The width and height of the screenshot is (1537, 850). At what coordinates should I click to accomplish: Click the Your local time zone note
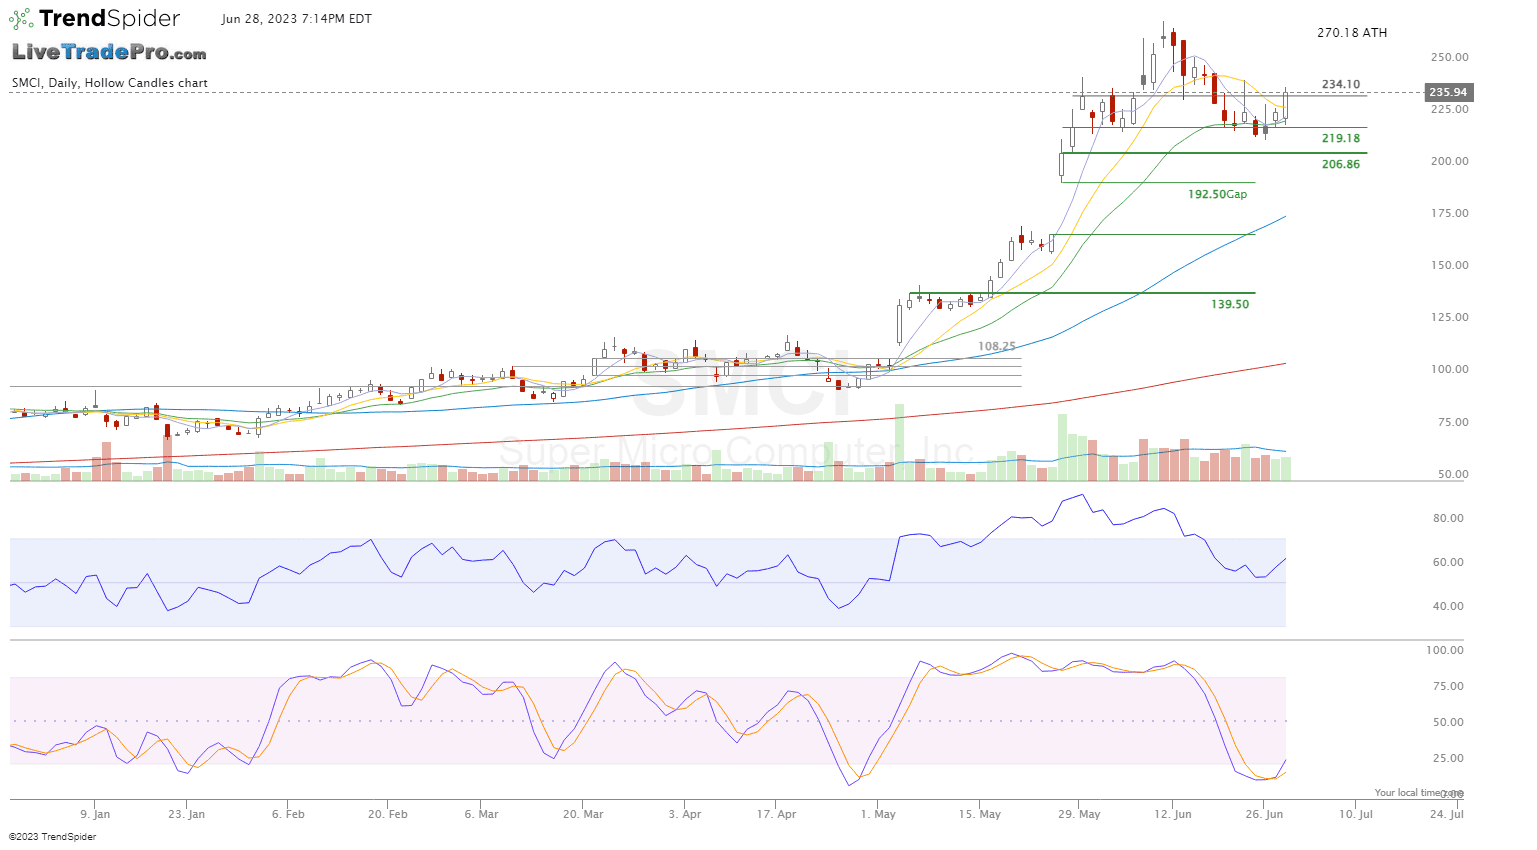click(x=1419, y=793)
